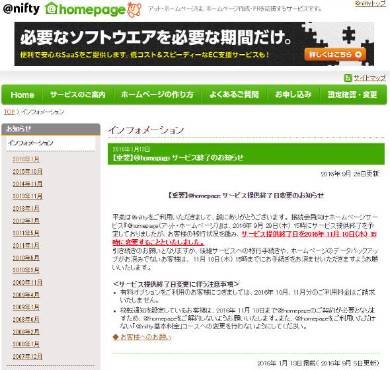Open the software SaaS banner advertisement
The image size is (390, 370).
[194, 44]
